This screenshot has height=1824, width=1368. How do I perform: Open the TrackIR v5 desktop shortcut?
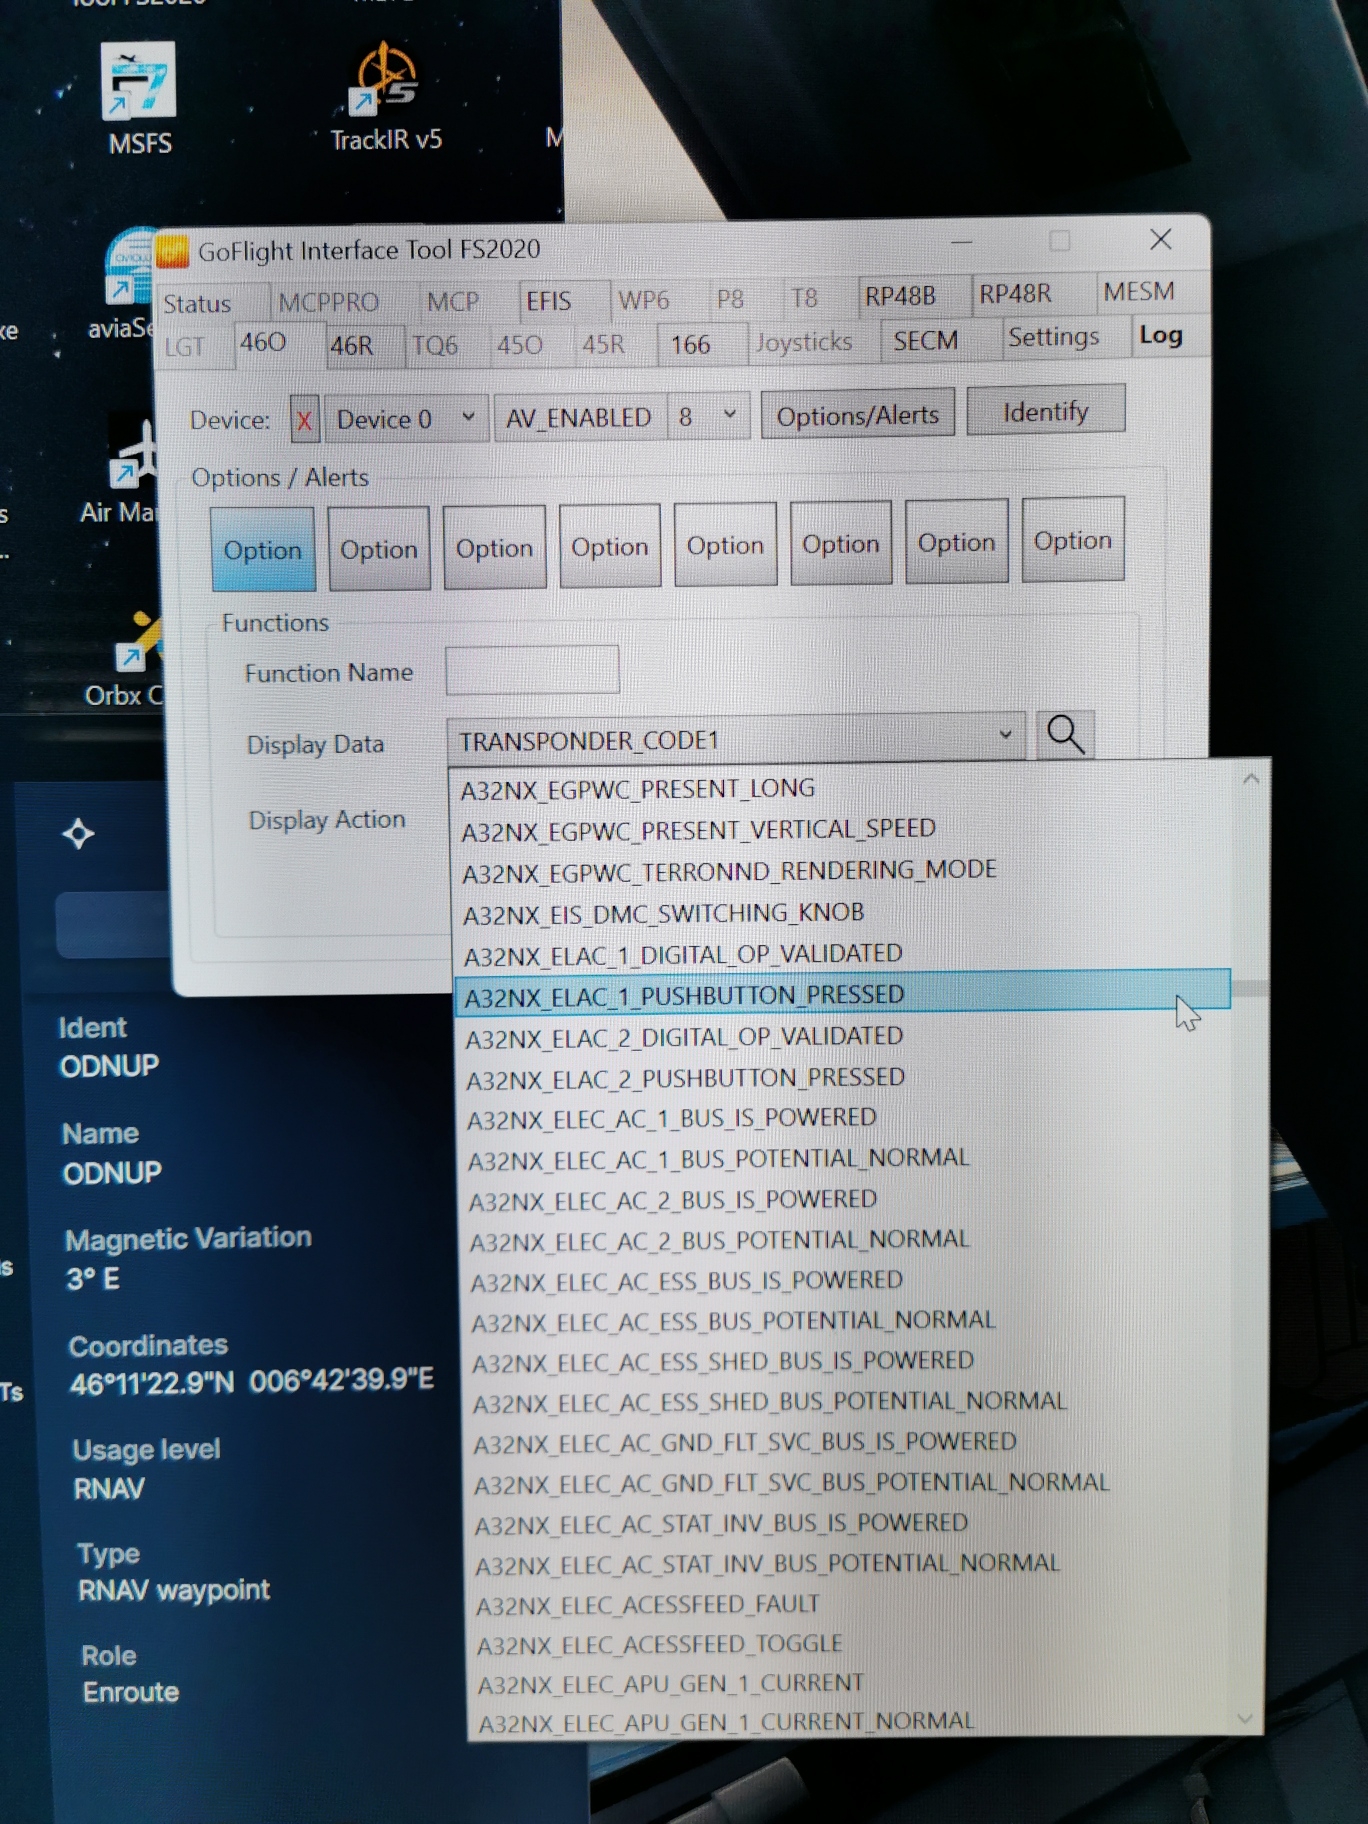coord(386,96)
